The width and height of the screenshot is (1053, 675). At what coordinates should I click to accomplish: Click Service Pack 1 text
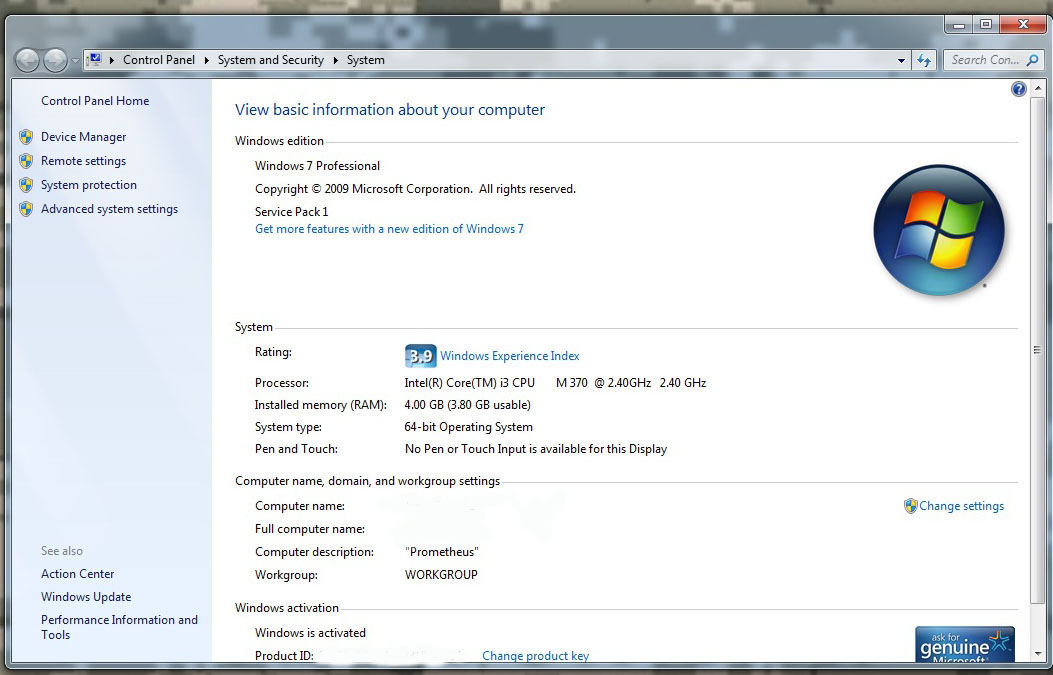291,212
